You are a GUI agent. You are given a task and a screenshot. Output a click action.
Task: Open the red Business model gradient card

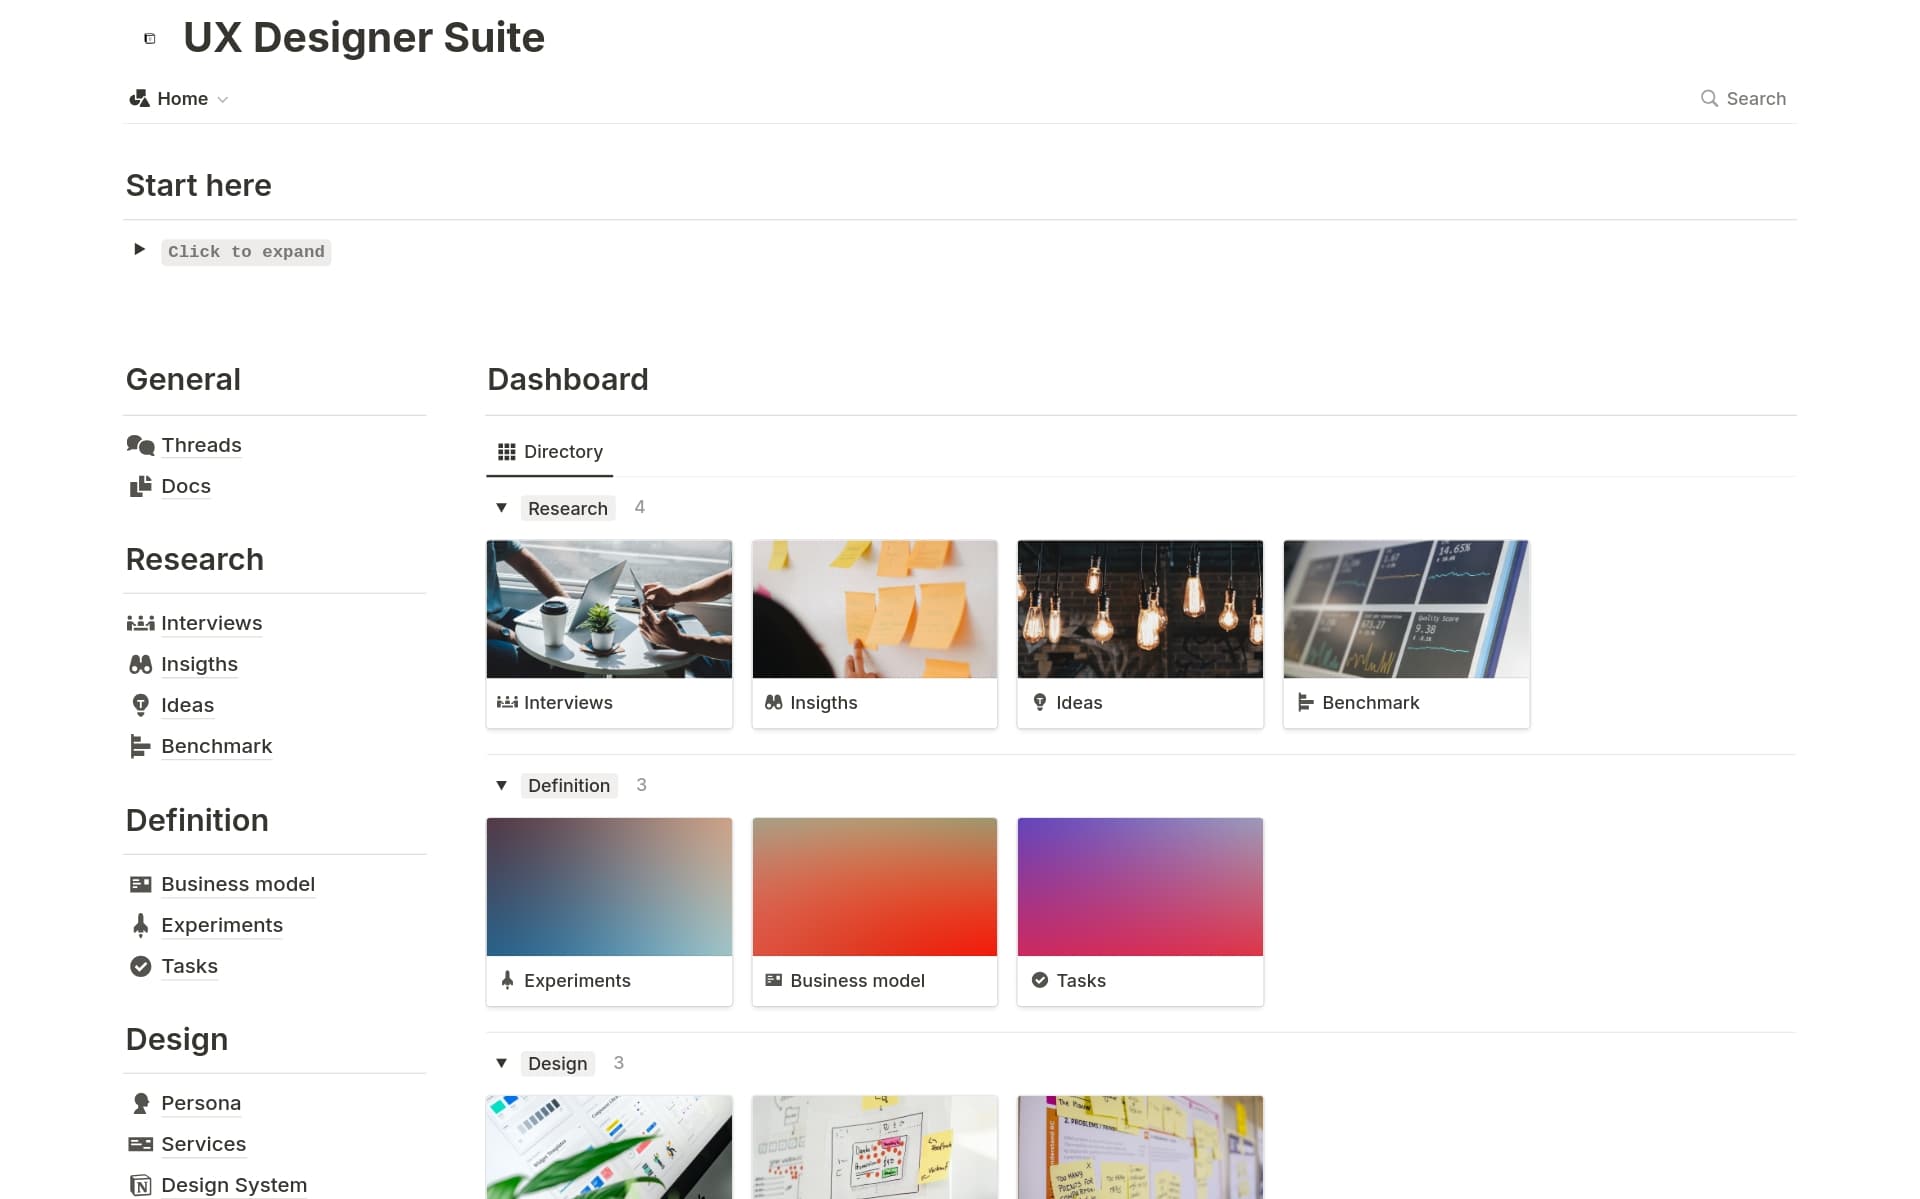pyautogui.click(x=874, y=887)
